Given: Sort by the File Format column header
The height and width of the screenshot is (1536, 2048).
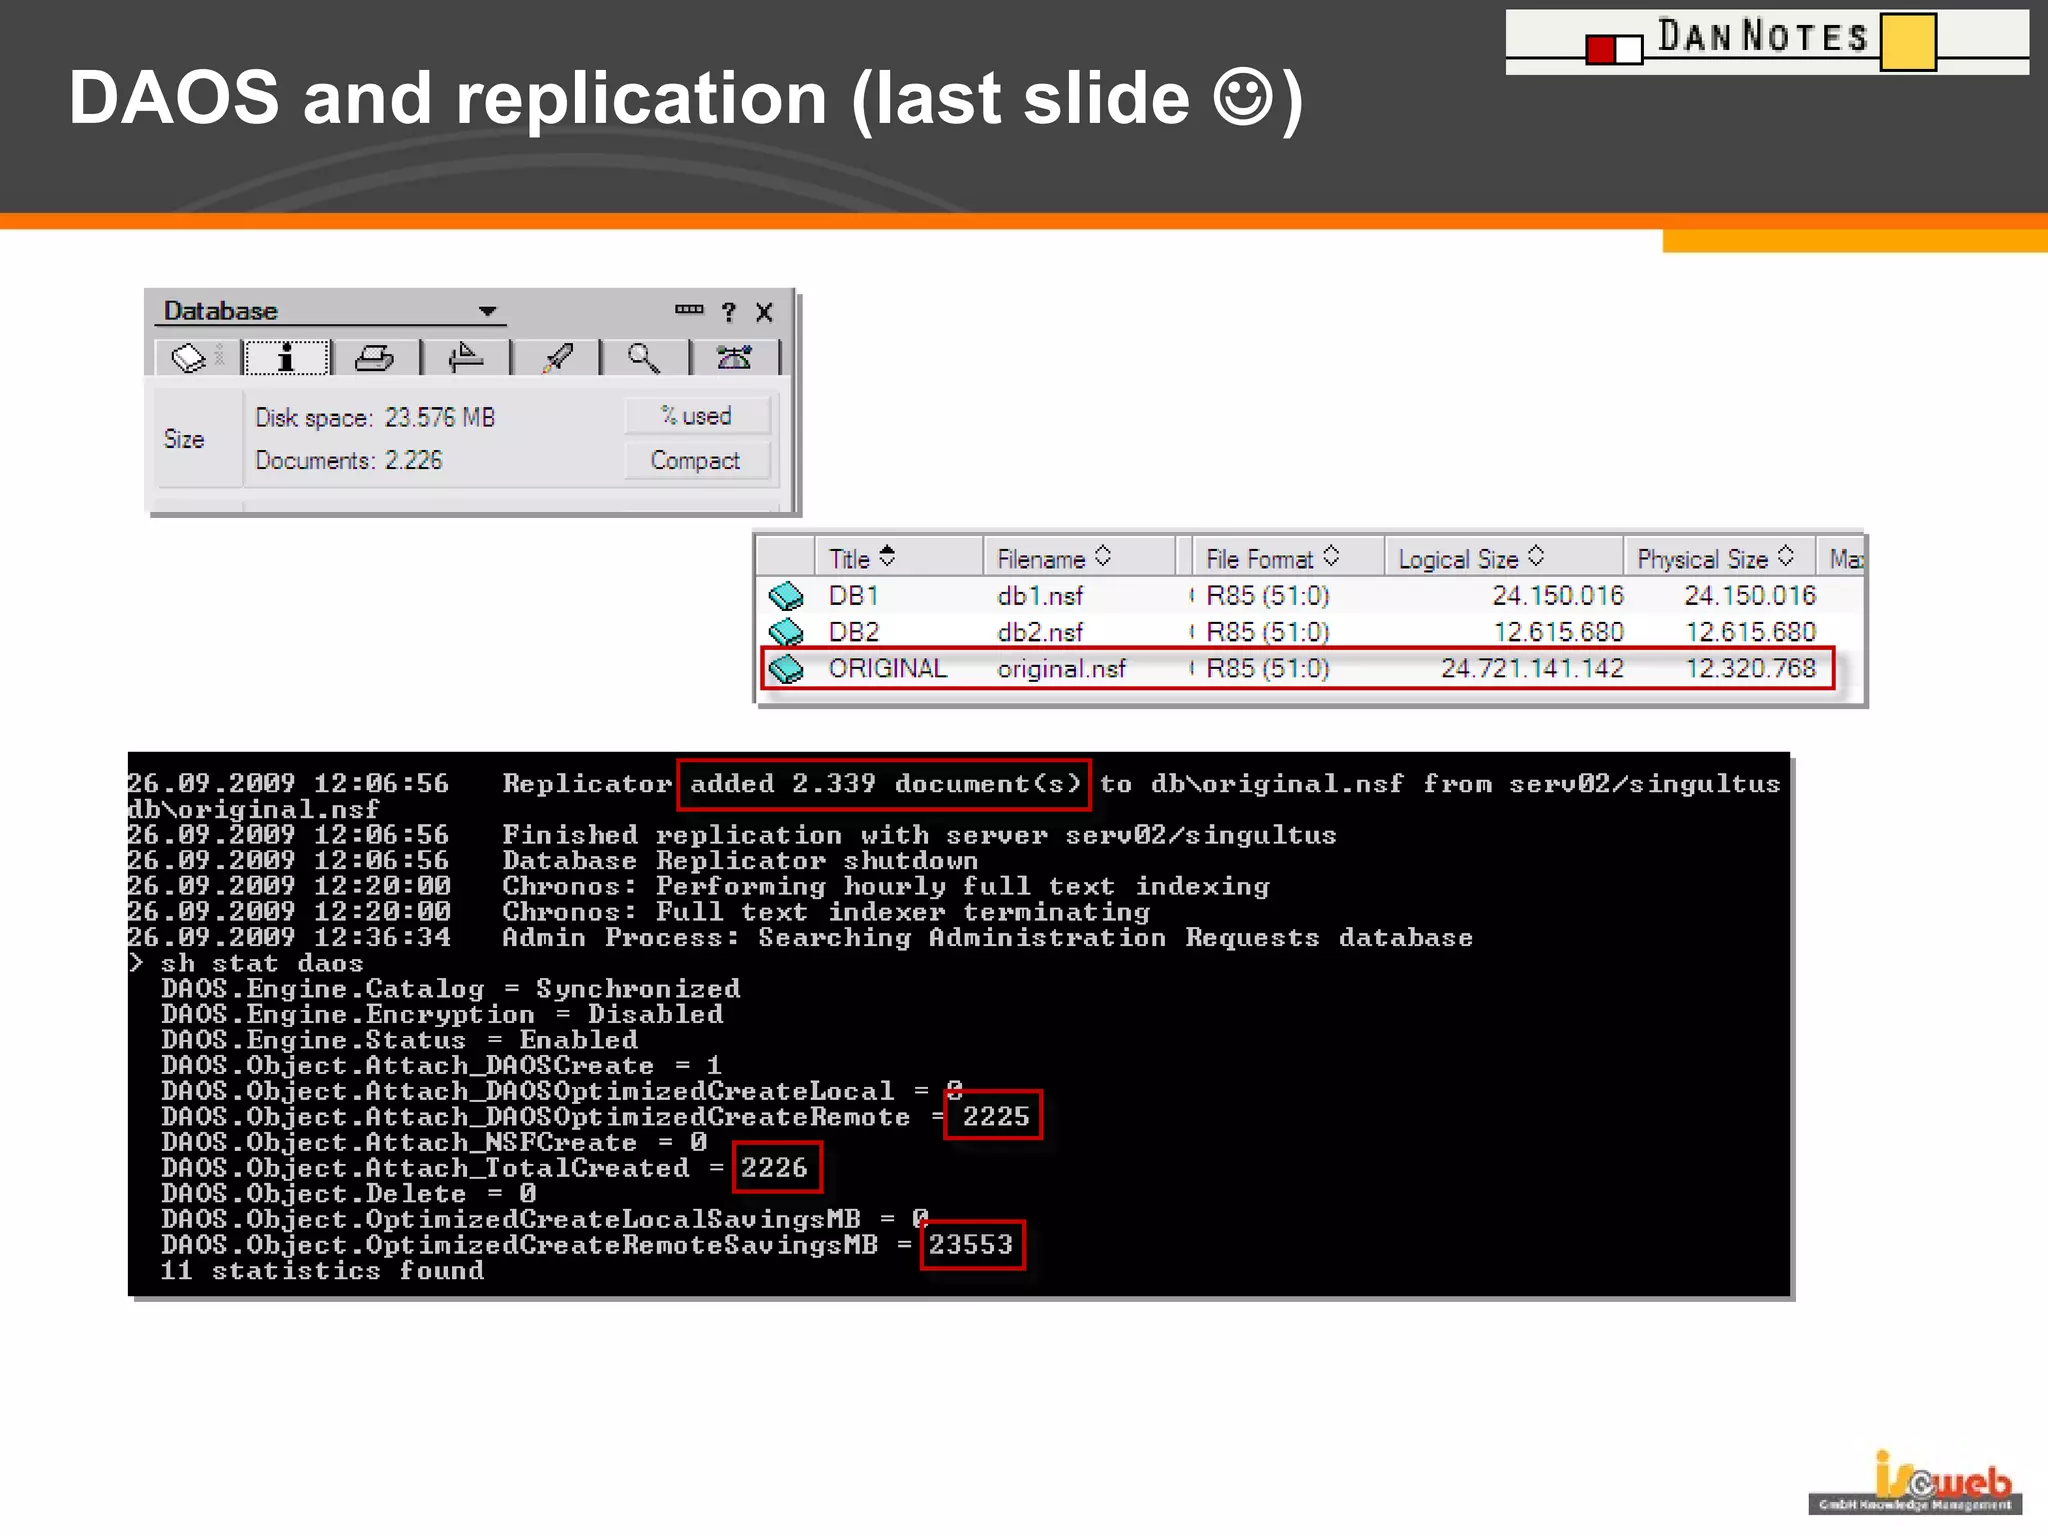Looking at the screenshot, I should click(x=1287, y=558).
